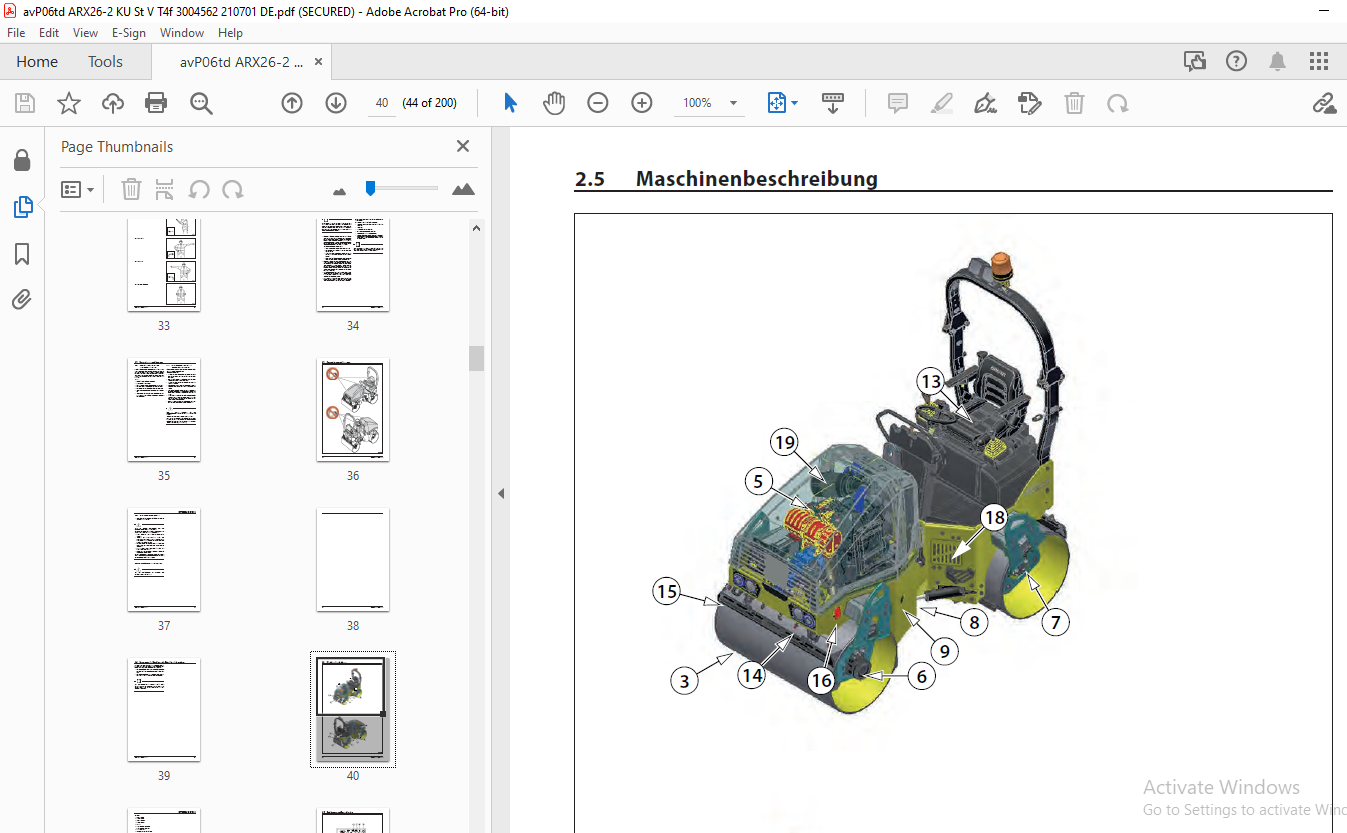Select the blank page 38 thumbnail
This screenshot has height=833, width=1347.
click(x=353, y=560)
